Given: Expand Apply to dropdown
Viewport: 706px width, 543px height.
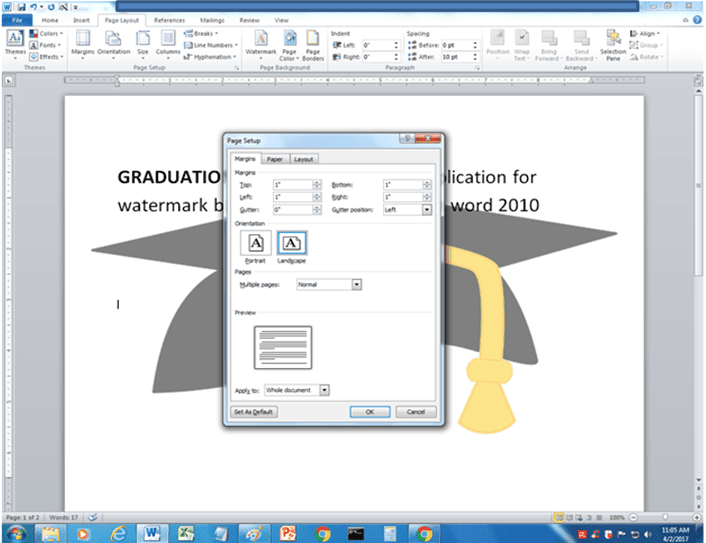Looking at the screenshot, I should coord(325,390).
